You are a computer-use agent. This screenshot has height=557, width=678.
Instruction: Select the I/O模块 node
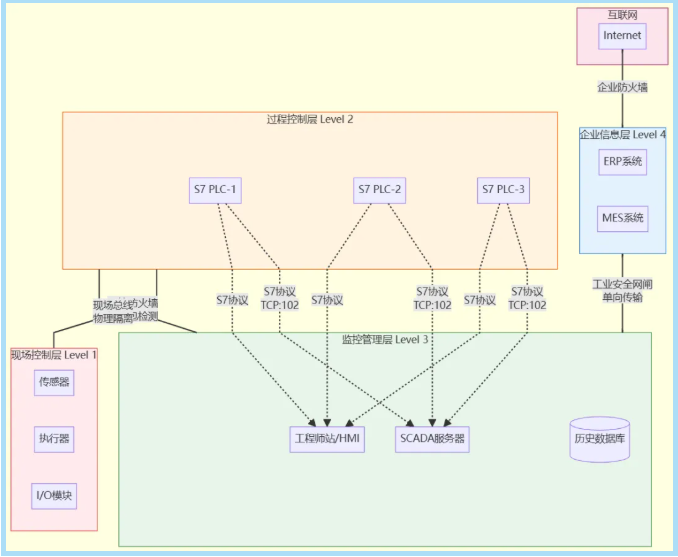(x=54, y=495)
